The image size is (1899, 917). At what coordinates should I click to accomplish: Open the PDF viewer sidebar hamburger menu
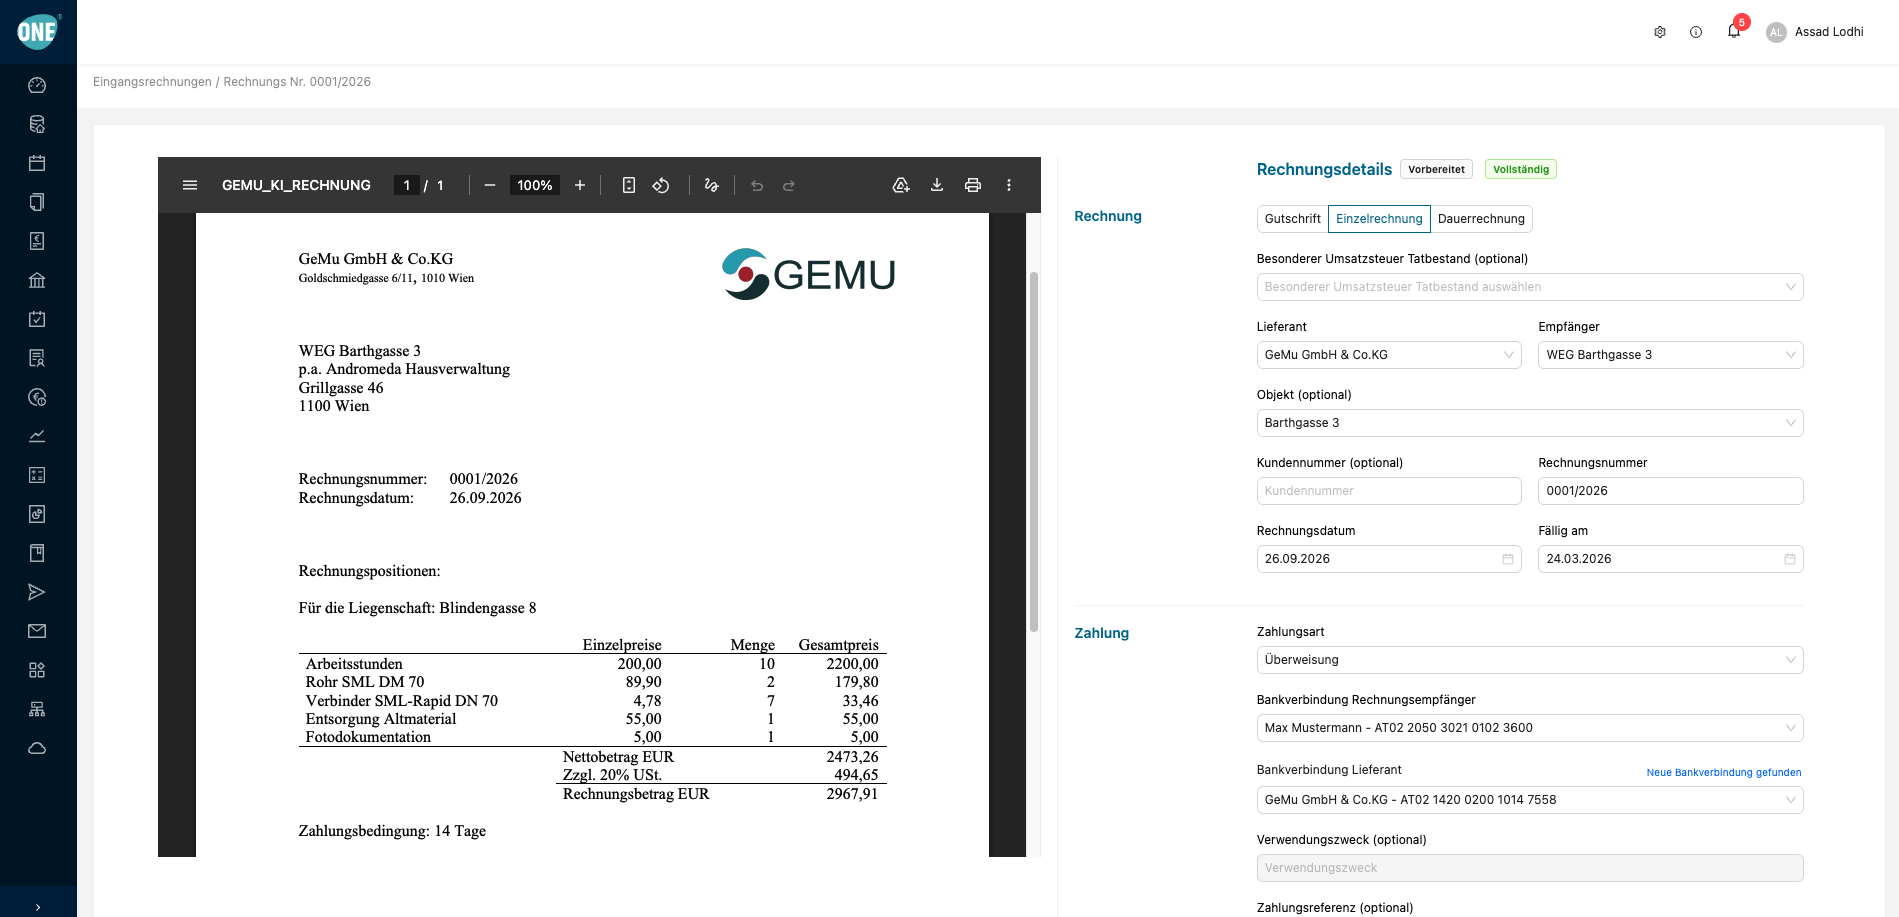(x=190, y=185)
